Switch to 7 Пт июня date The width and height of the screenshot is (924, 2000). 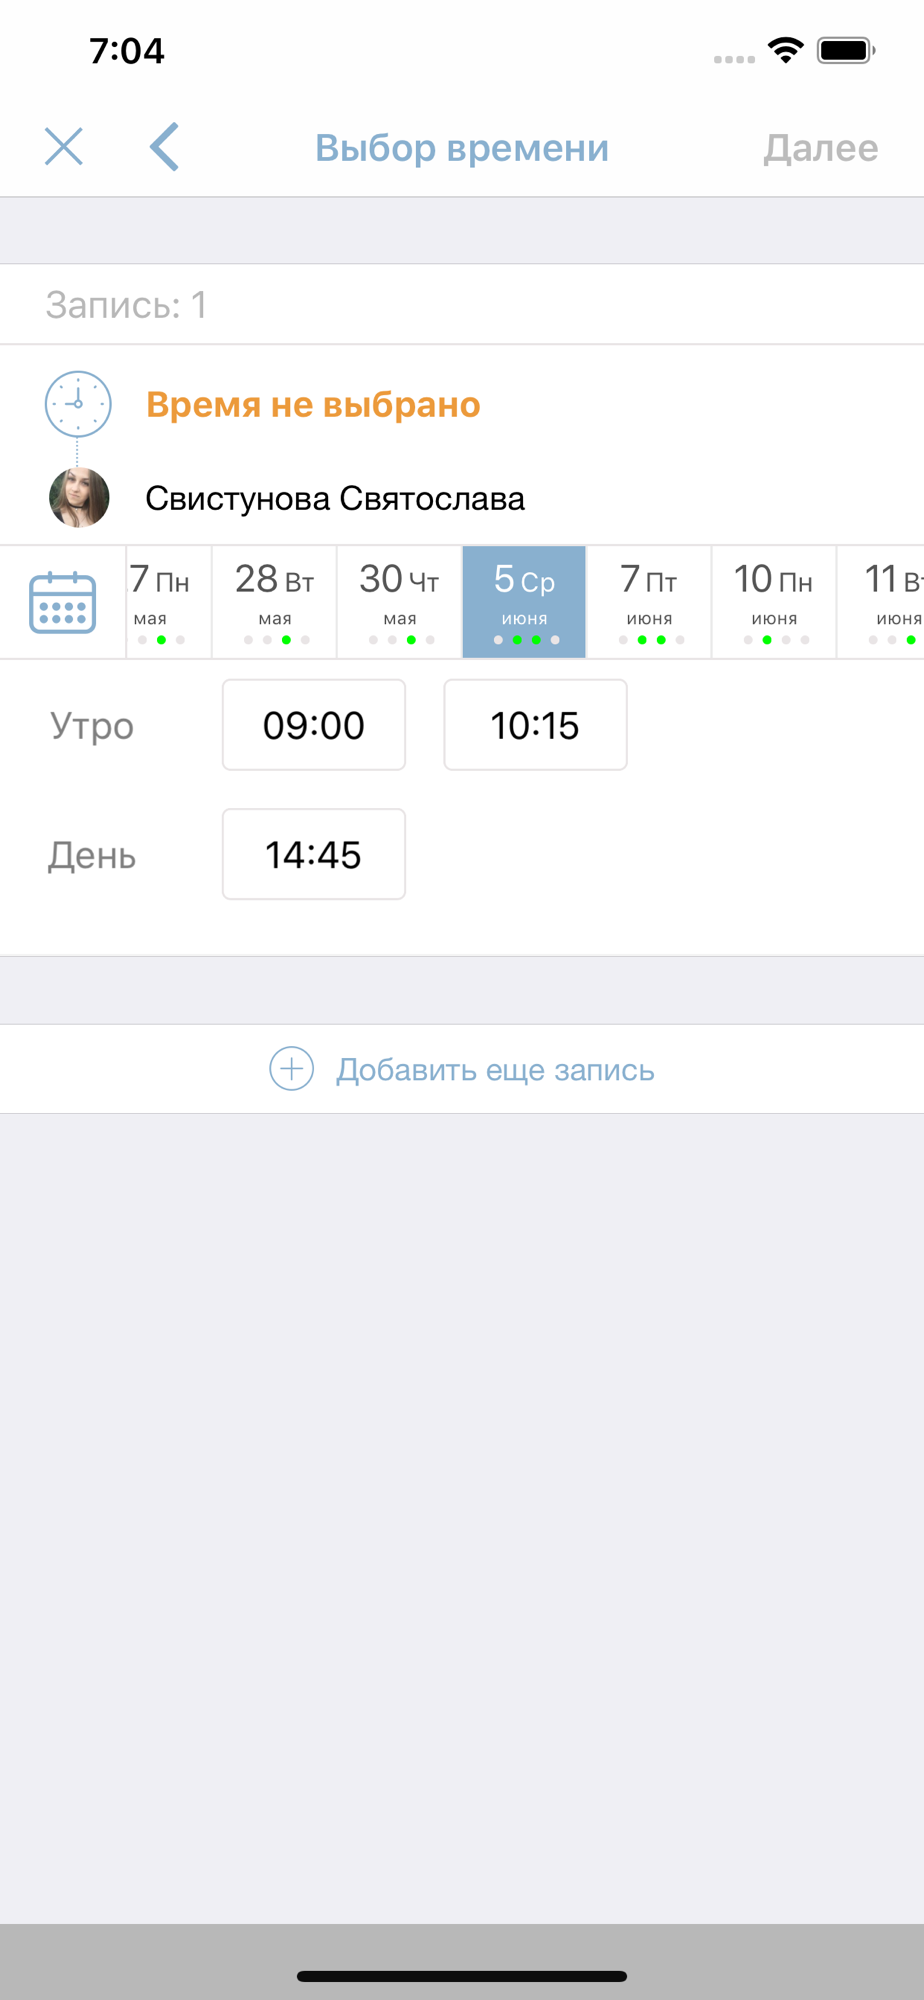point(649,602)
